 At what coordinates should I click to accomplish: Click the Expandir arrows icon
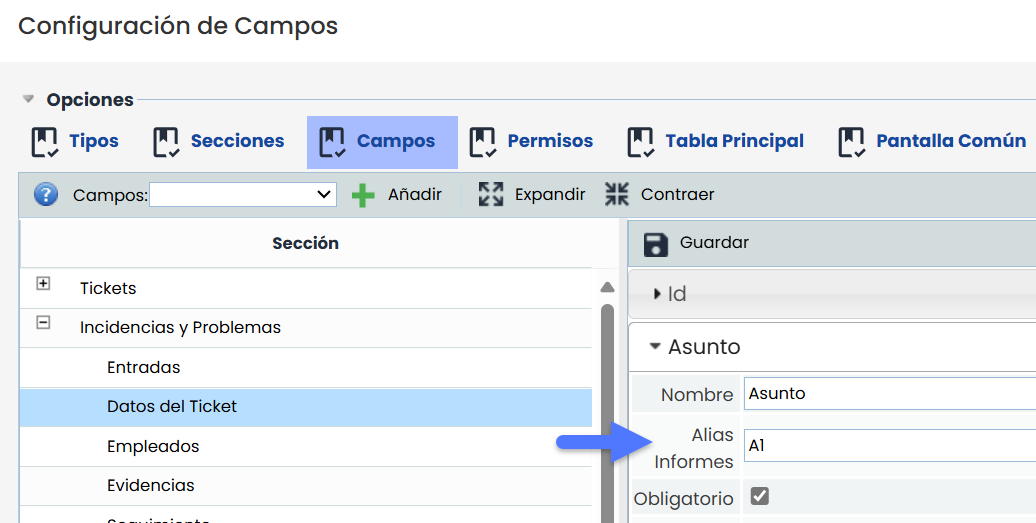tap(491, 194)
